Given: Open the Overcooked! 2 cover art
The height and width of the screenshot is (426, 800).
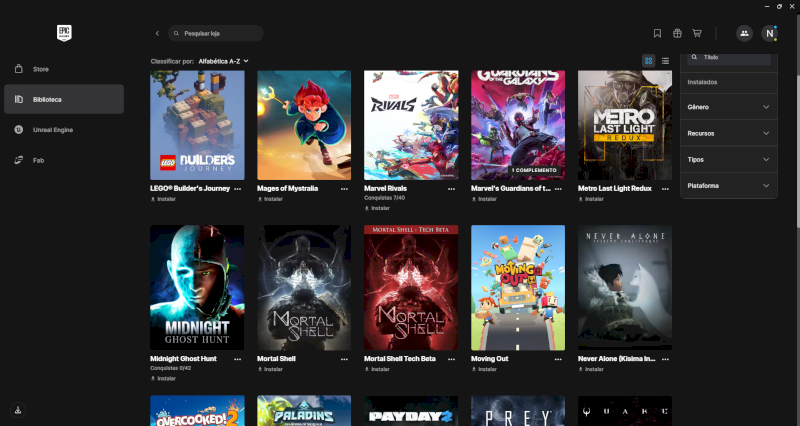Looking at the screenshot, I should 197,411.
